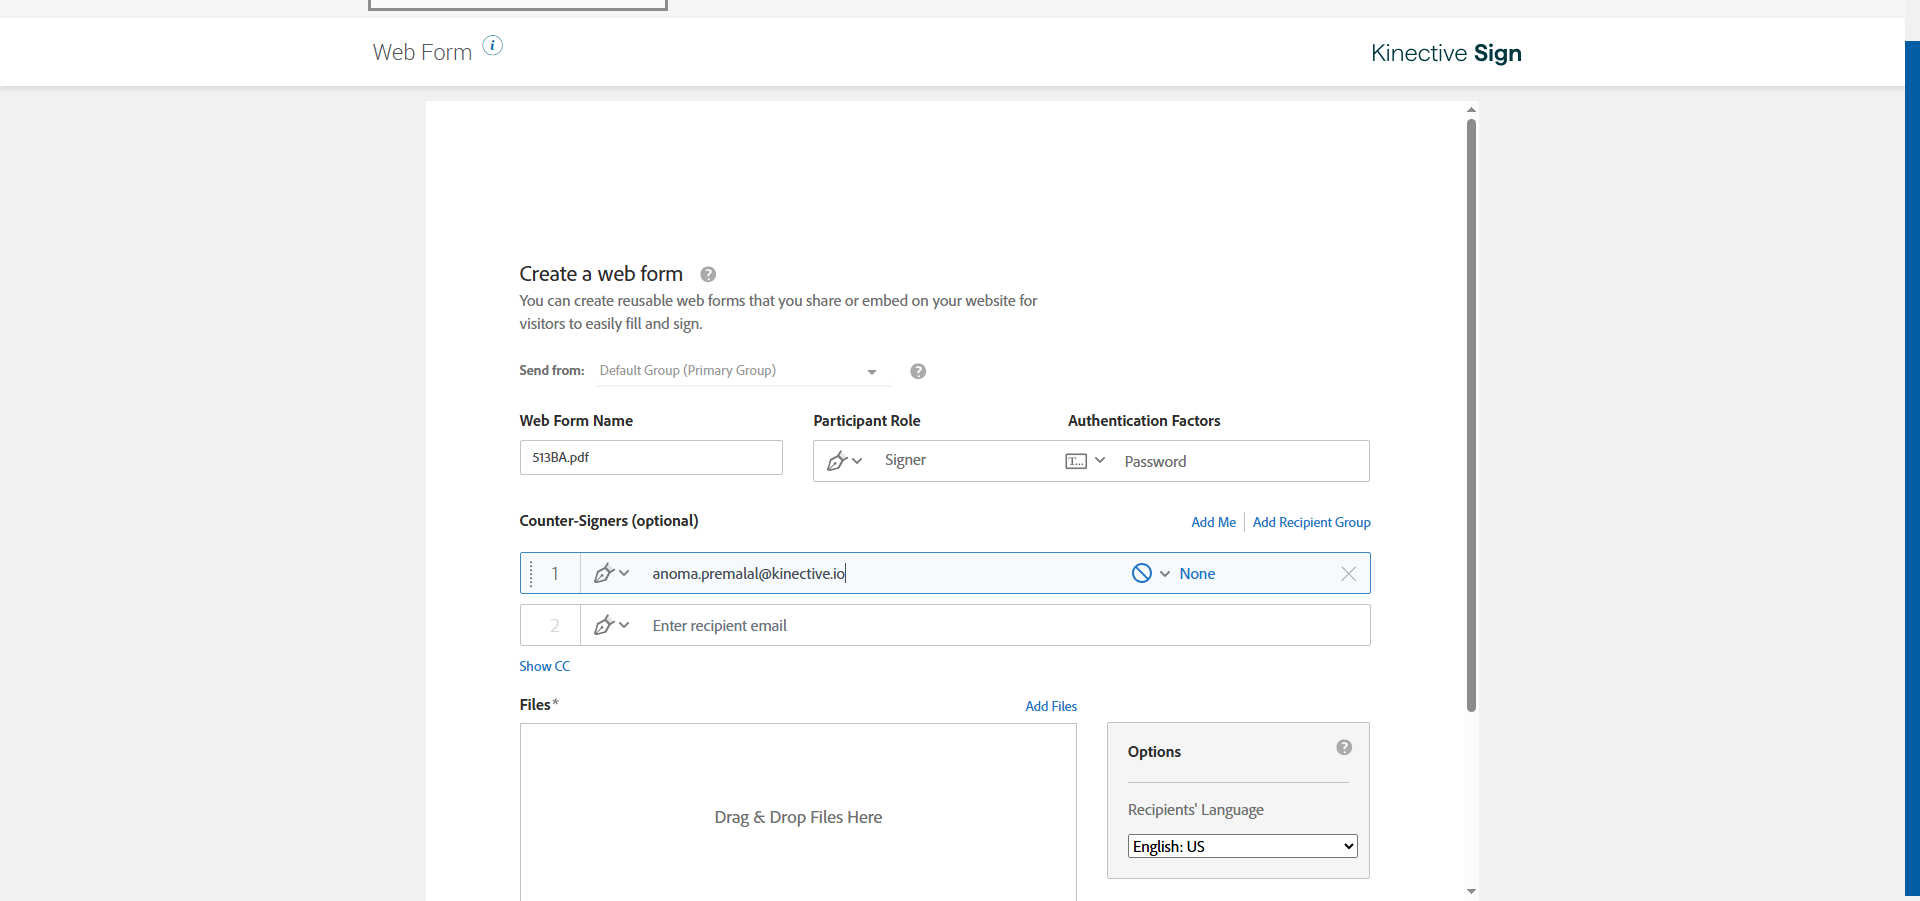Open the Options panel help icon
This screenshot has width=1920, height=901.
coord(1344,748)
